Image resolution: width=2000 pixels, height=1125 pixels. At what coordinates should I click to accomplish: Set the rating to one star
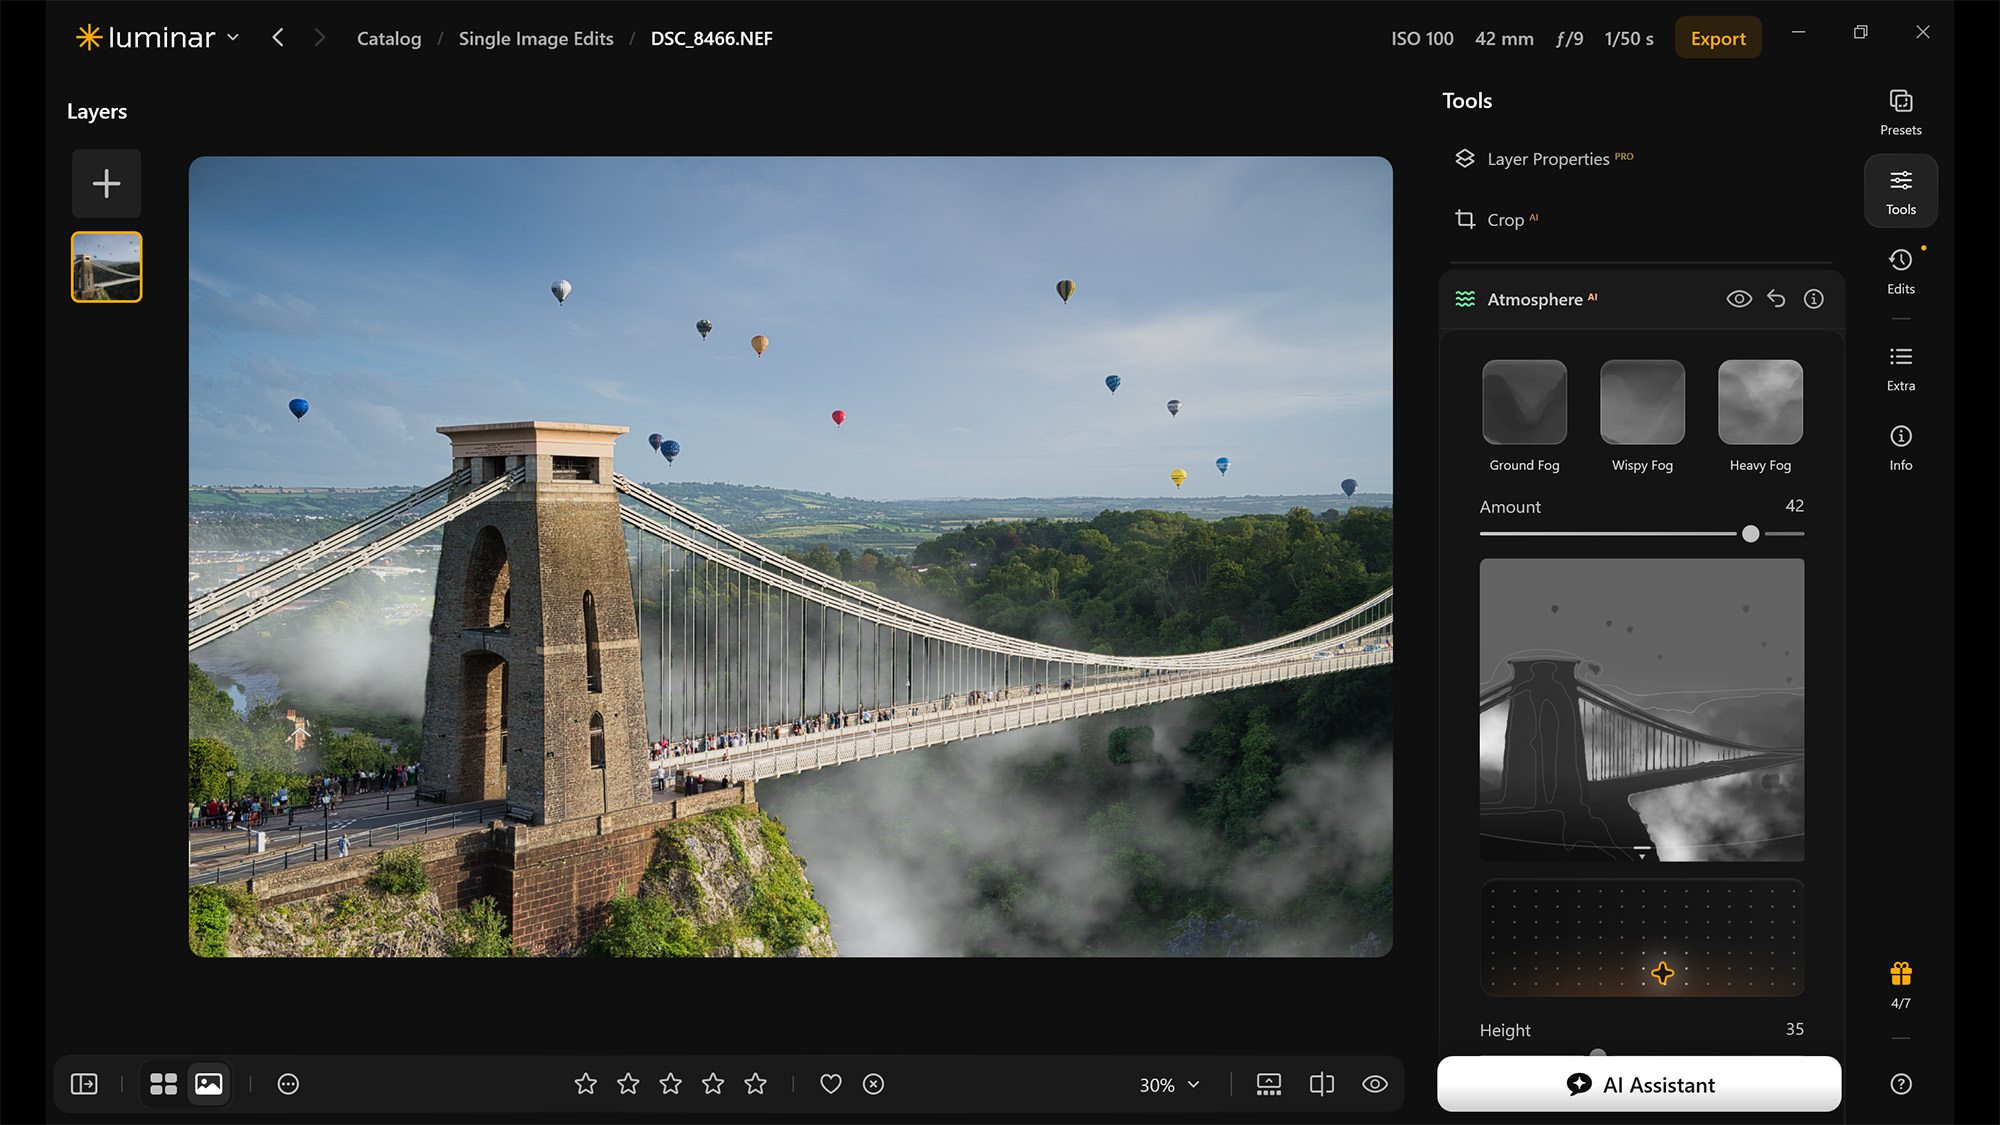pyautogui.click(x=586, y=1084)
